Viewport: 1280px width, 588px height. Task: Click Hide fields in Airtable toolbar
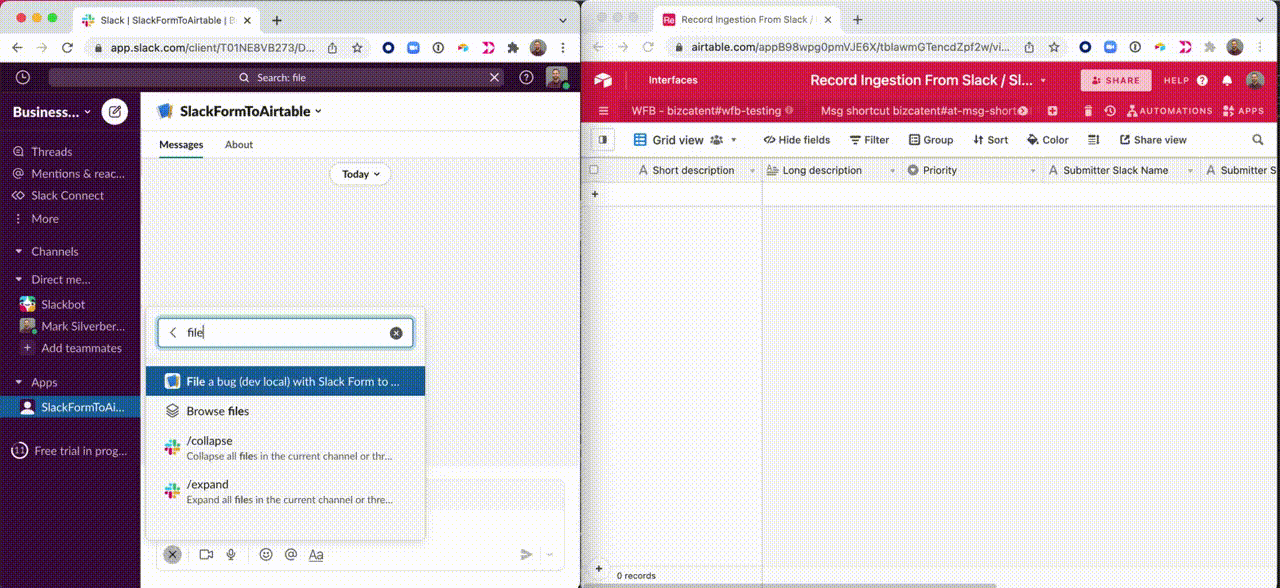[797, 140]
